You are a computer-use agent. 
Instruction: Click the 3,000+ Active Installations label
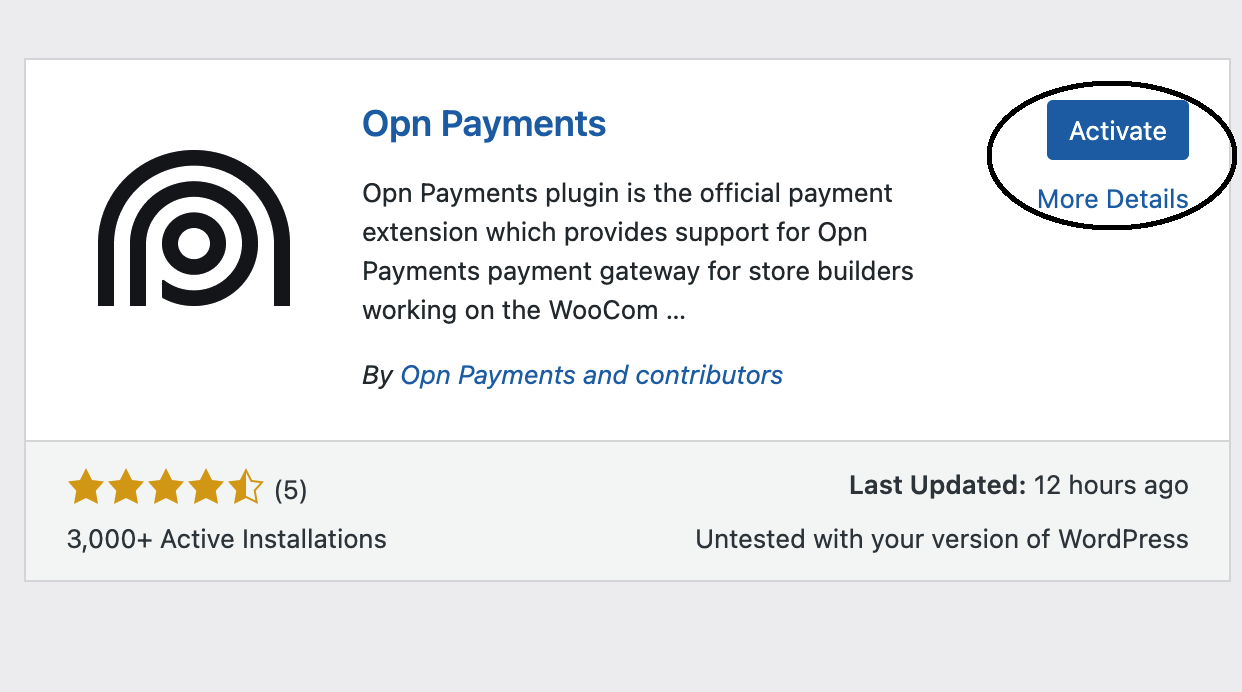[226, 539]
